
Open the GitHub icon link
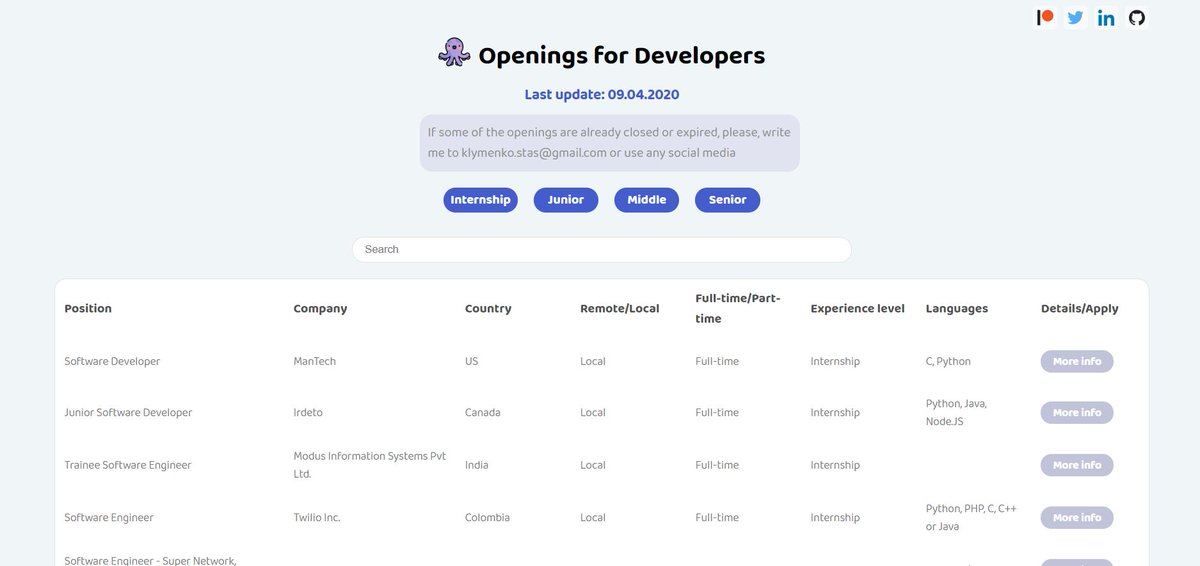(1136, 17)
